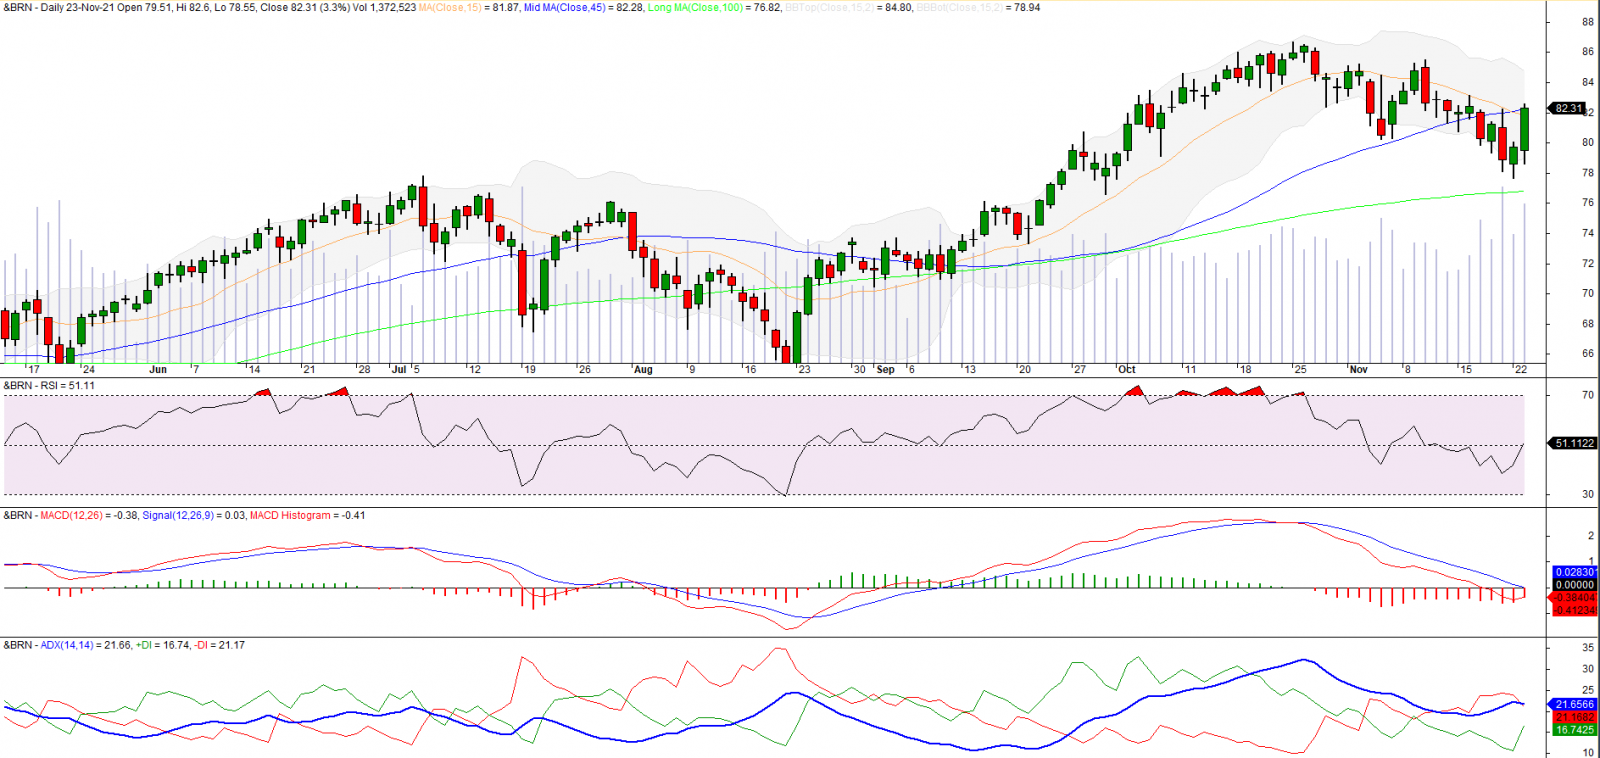
Task: Click the green 16.7425 +DI value tag
Action: click(1575, 730)
